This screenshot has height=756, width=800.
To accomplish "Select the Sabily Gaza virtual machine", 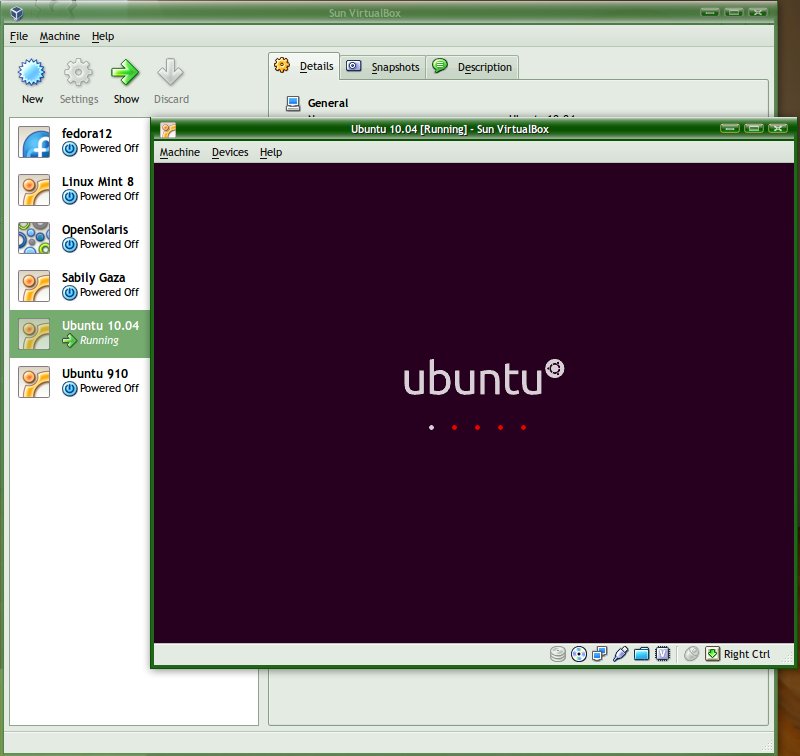I will pyautogui.click(x=80, y=286).
